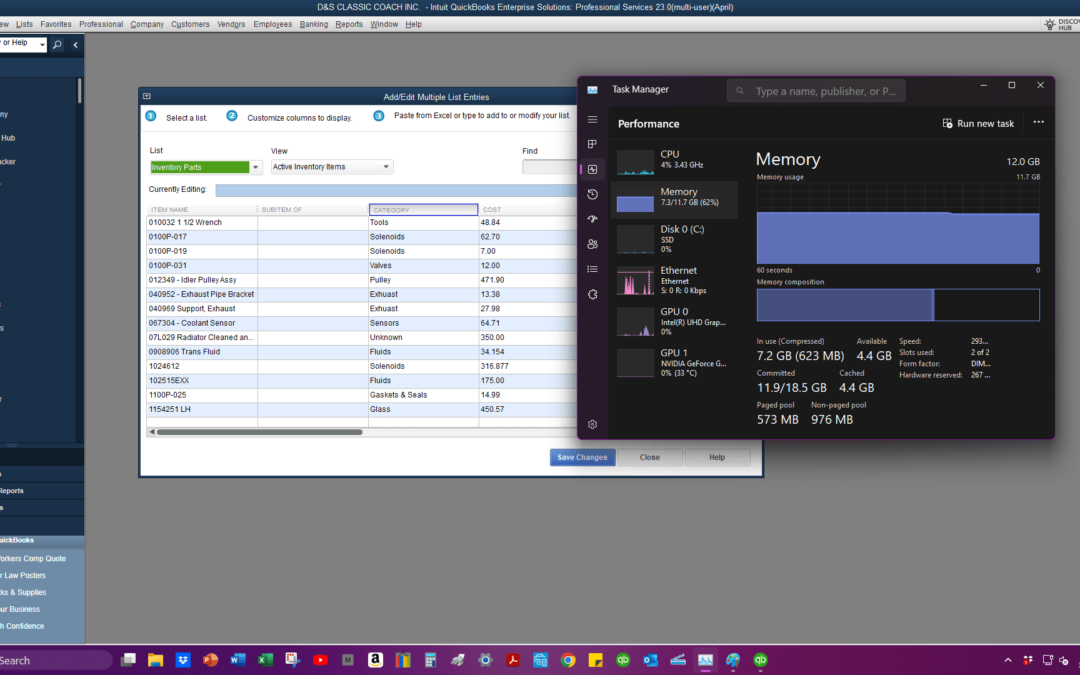Open the Favorites menu

pyautogui.click(x=56, y=24)
